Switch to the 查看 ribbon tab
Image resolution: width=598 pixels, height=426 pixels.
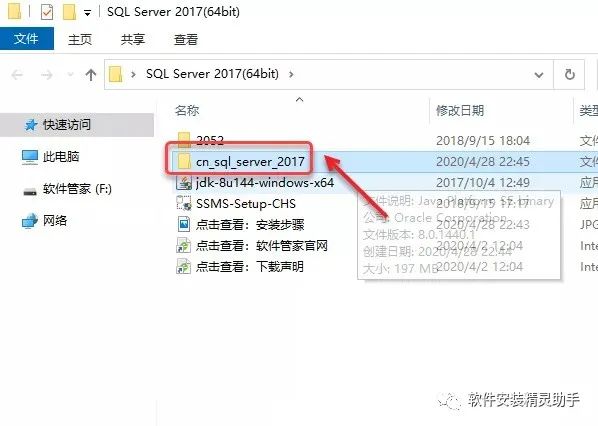click(x=186, y=39)
